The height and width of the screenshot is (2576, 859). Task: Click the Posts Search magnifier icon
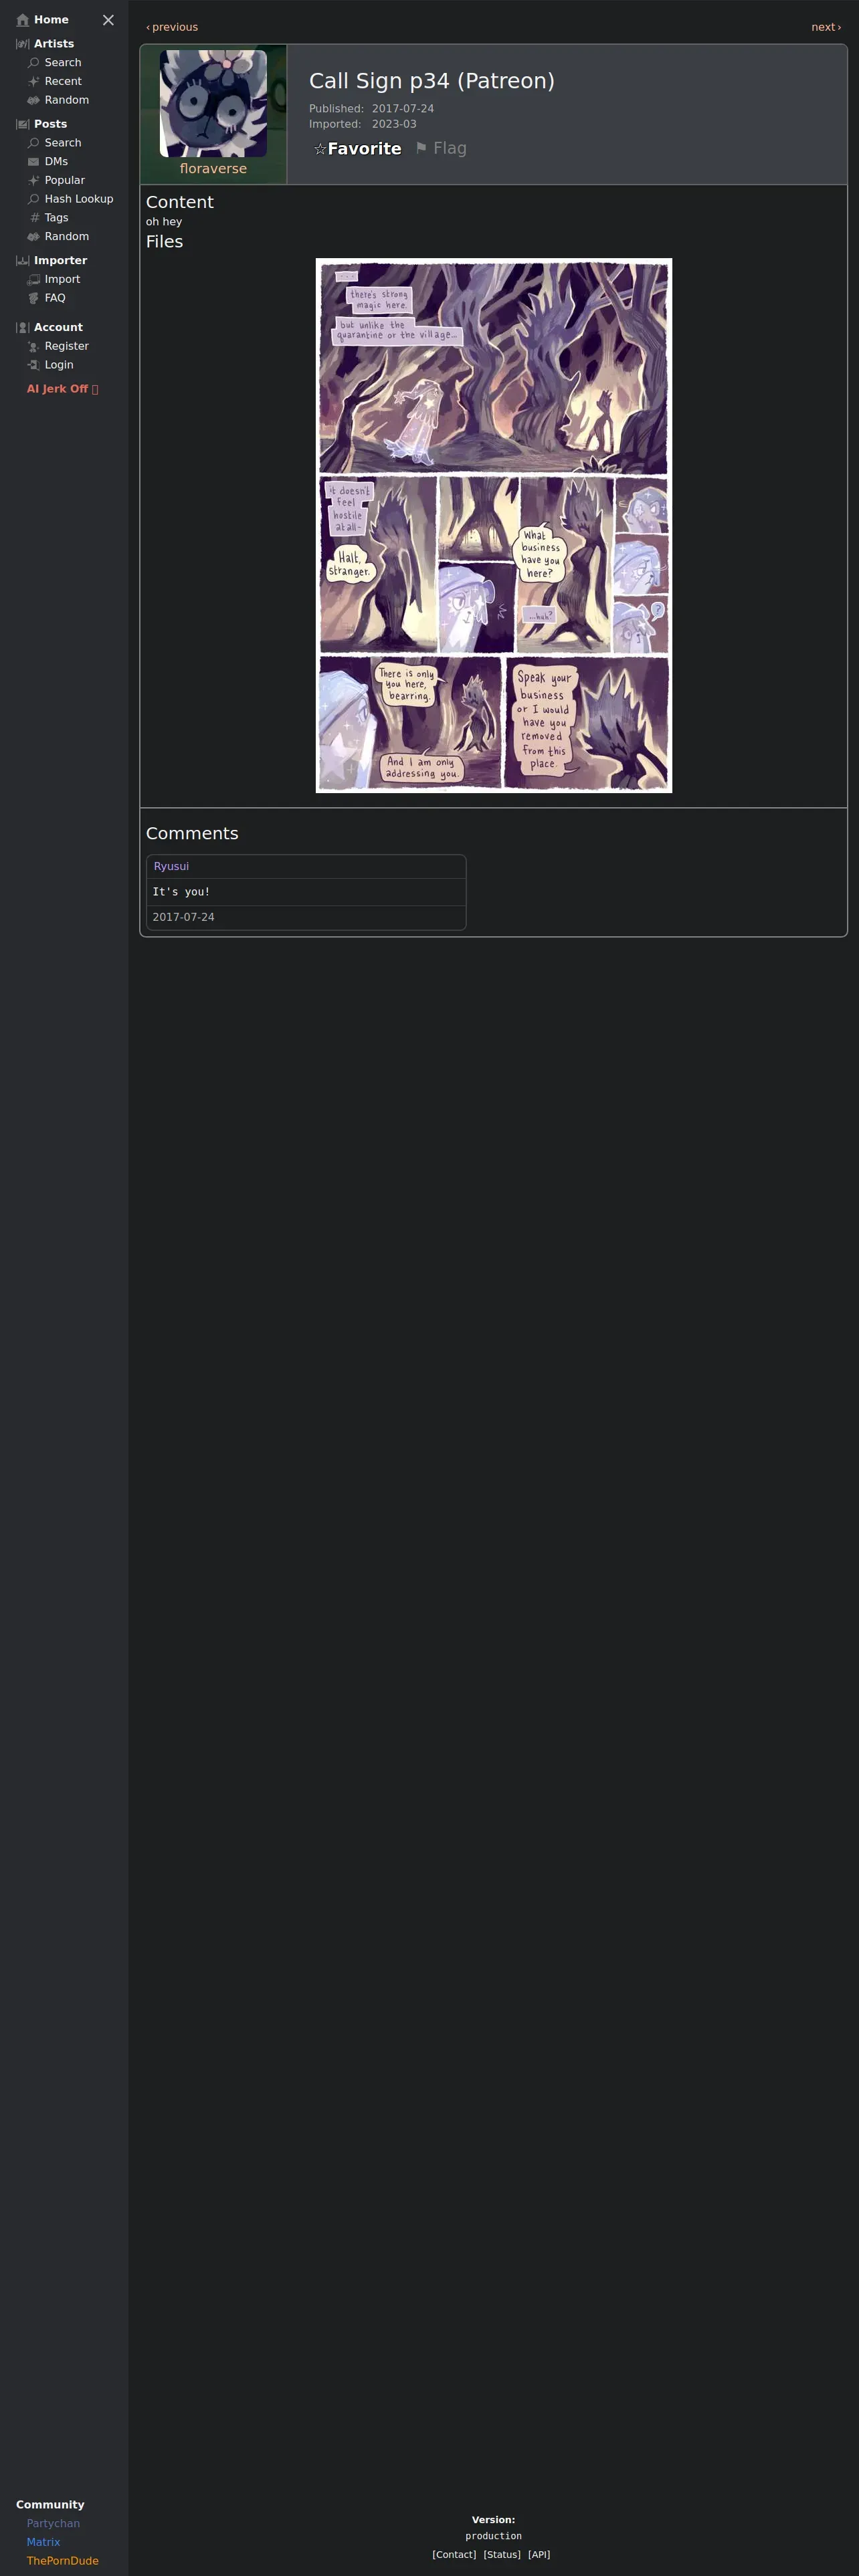(34, 143)
